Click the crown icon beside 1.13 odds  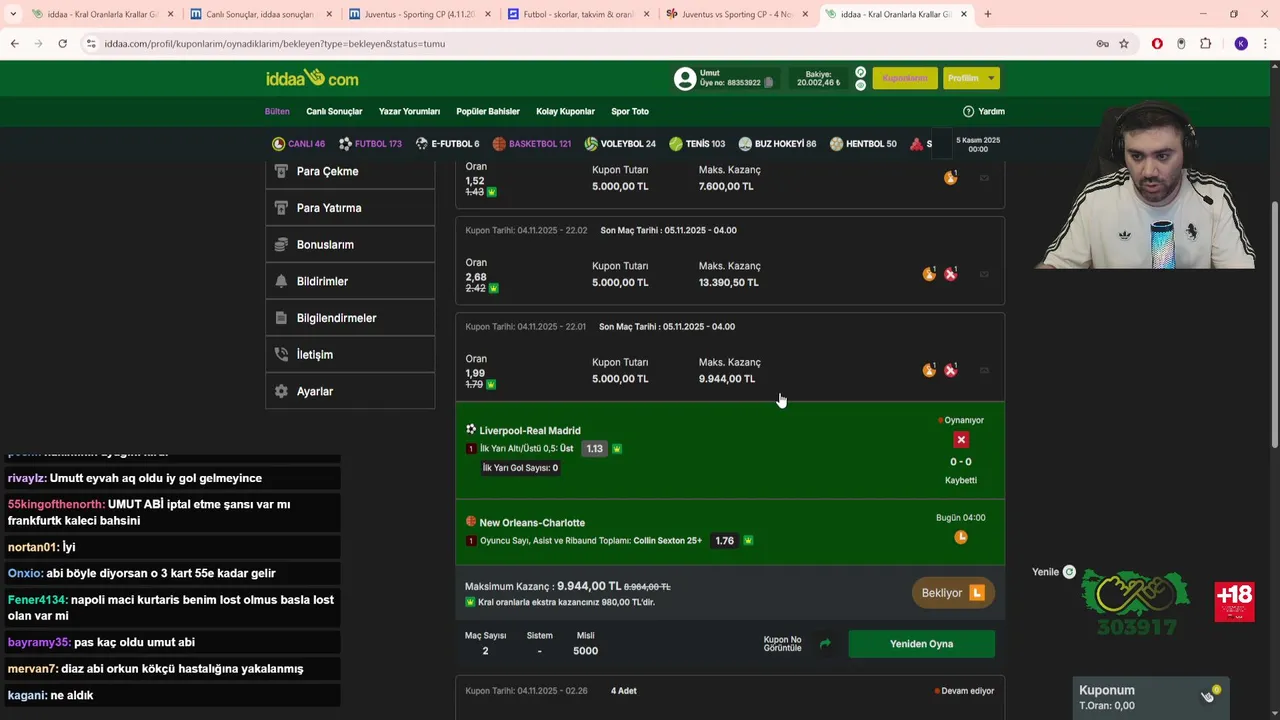tap(617, 449)
